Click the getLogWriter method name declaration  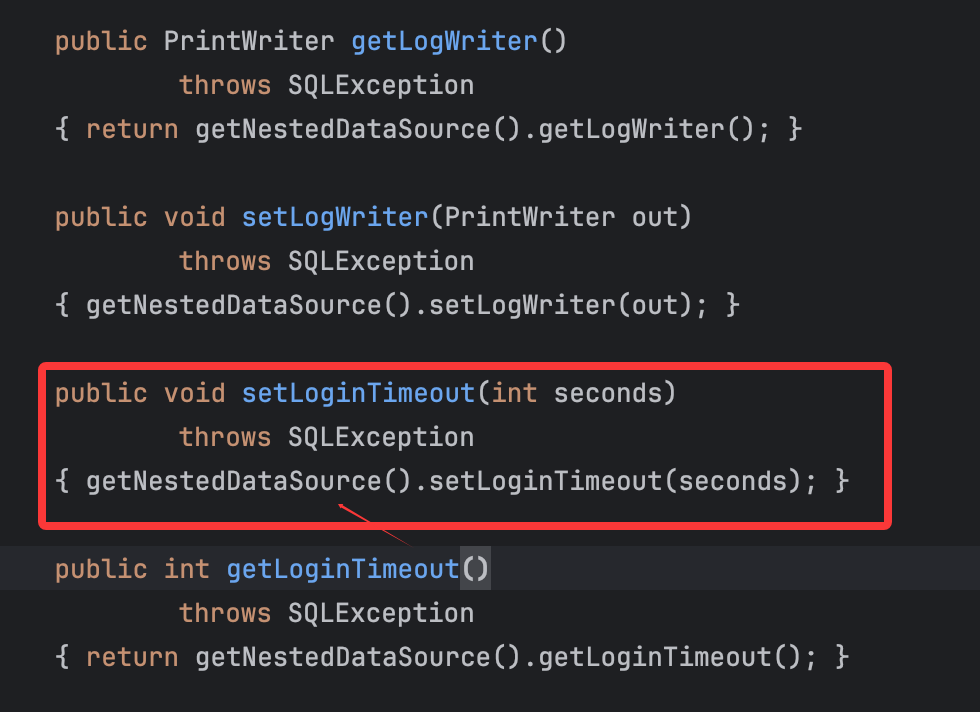[x=444, y=42]
